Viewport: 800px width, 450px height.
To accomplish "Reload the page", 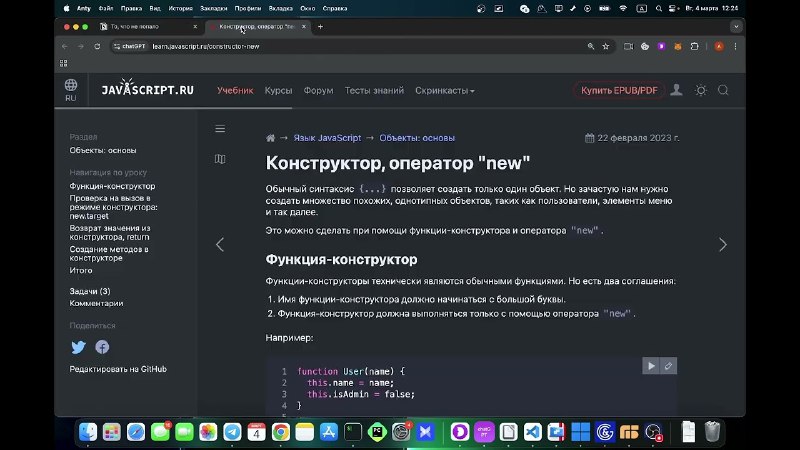I will (x=97, y=46).
